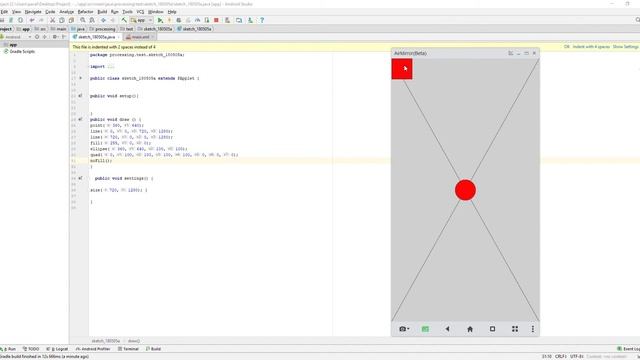
Task: Click the CRLF line separator in status bar
Action: [560, 356]
